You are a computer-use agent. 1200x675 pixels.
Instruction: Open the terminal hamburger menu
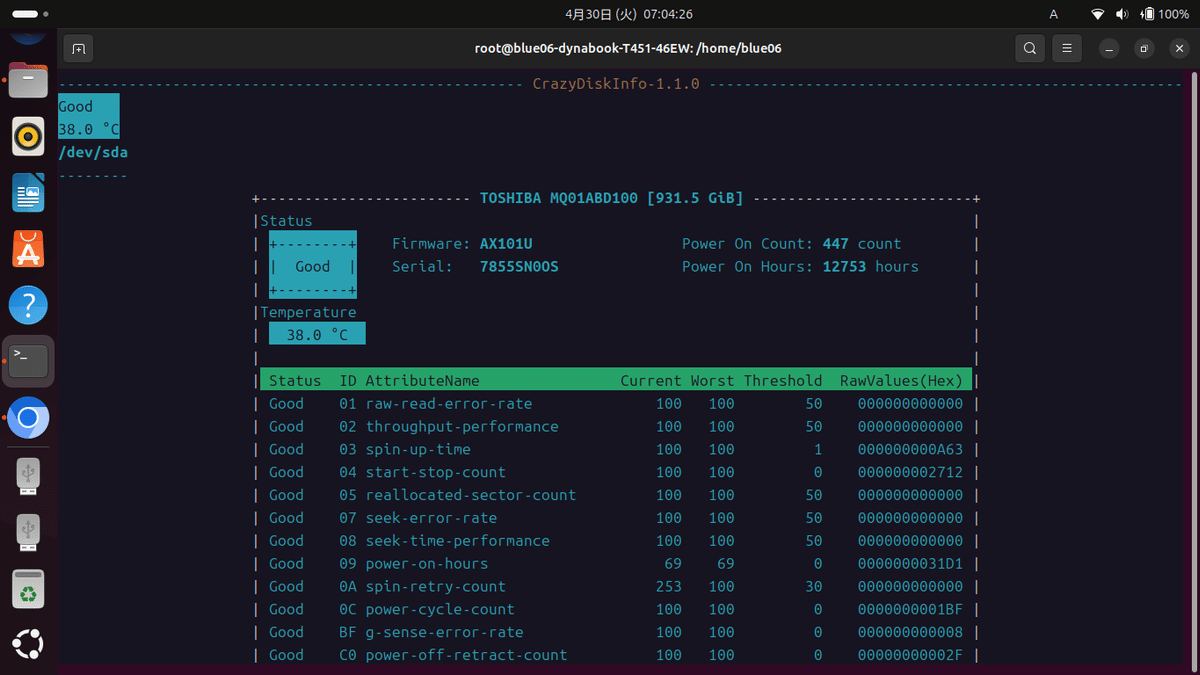(x=1066, y=48)
